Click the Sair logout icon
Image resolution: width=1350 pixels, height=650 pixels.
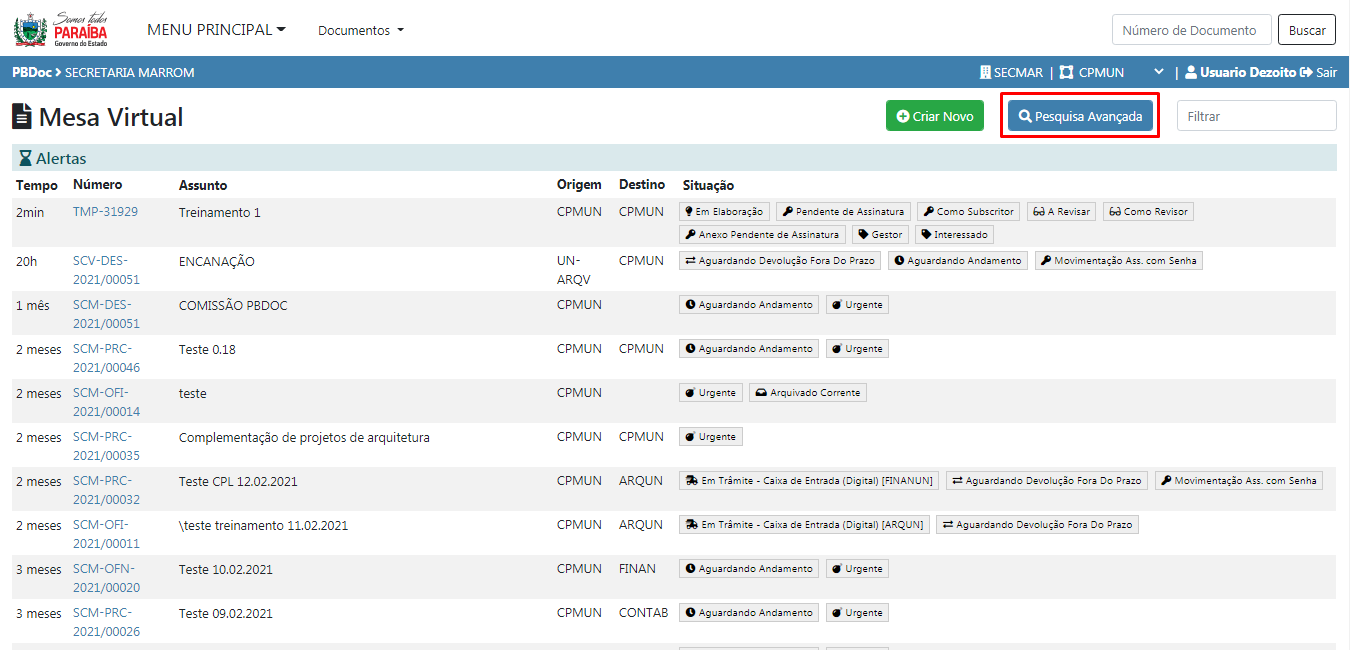click(x=1305, y=73)
